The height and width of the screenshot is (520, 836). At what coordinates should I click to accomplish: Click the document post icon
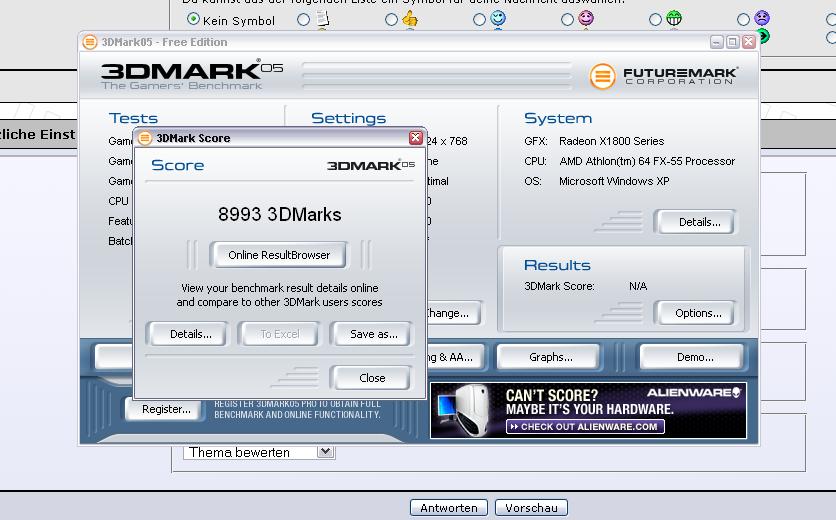pos(323,19)
